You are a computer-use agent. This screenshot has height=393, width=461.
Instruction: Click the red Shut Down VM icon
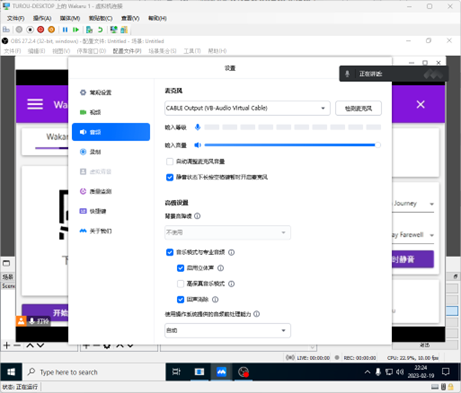click(41, 30)
